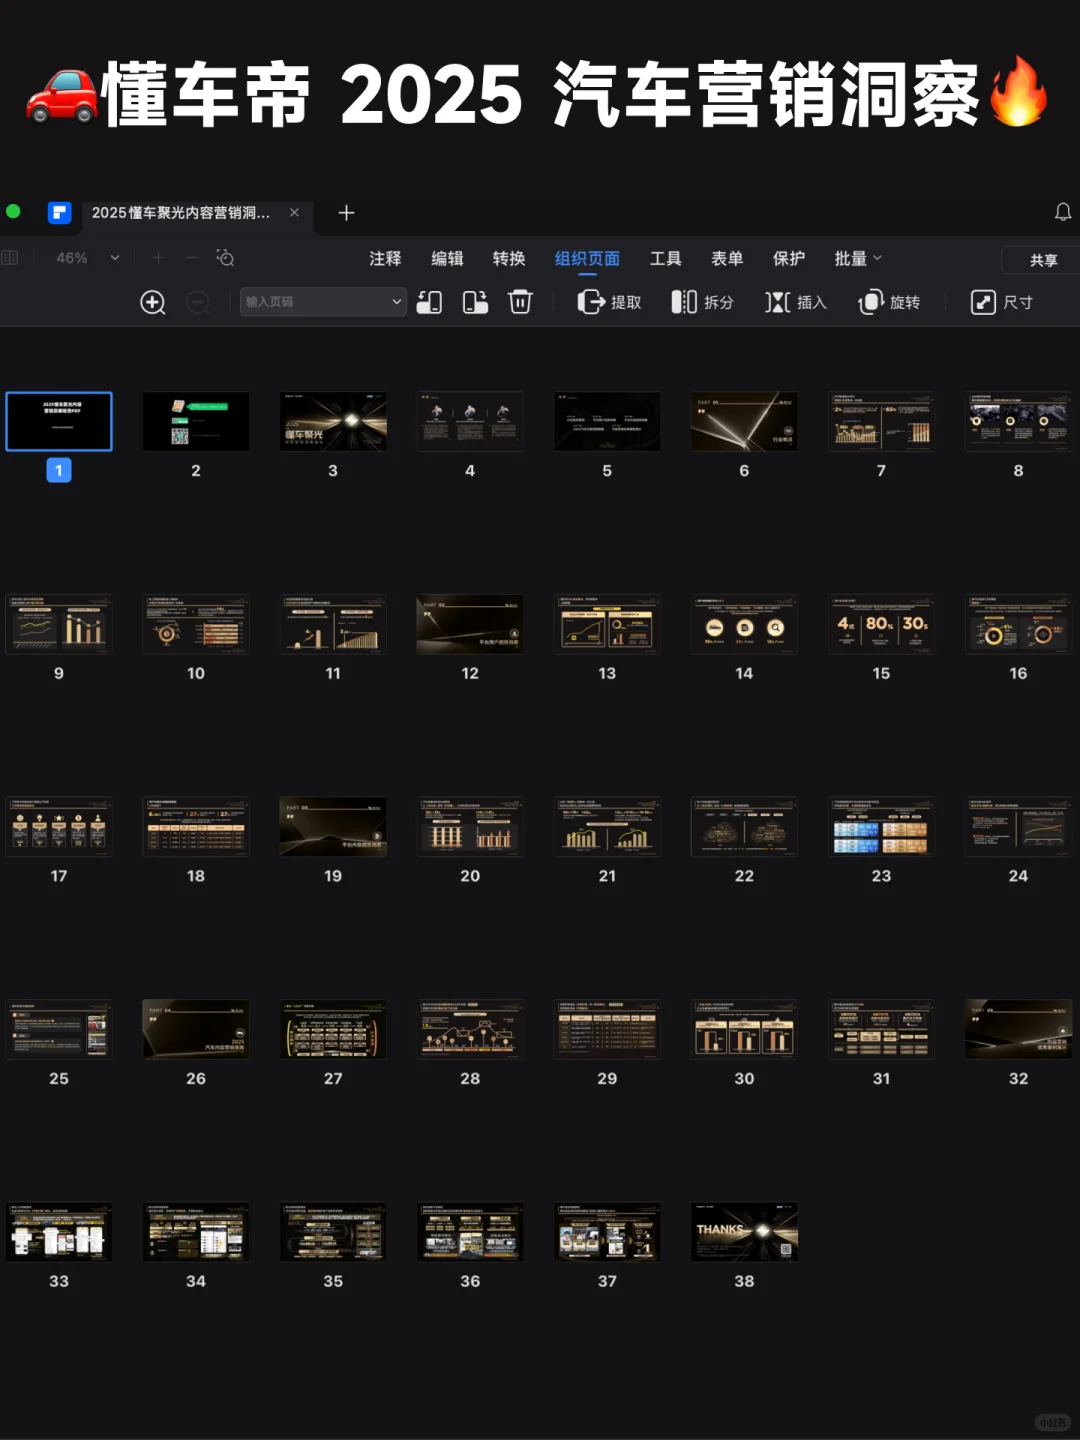Click the 旋转 rotate button
The image size is (1080, 1440).
(x=889, y=302)
